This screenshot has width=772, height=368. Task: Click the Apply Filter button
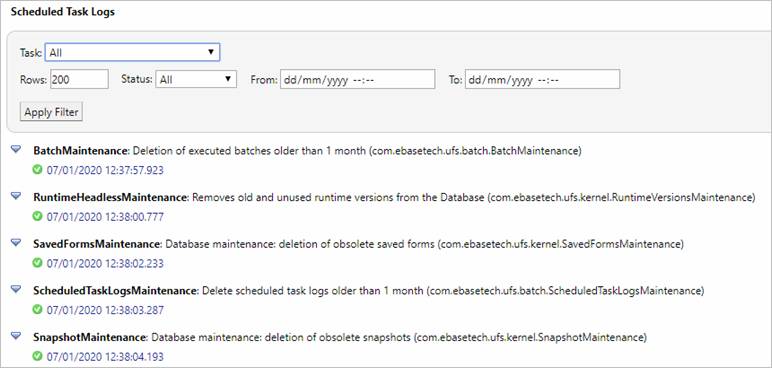coord(51,112)
